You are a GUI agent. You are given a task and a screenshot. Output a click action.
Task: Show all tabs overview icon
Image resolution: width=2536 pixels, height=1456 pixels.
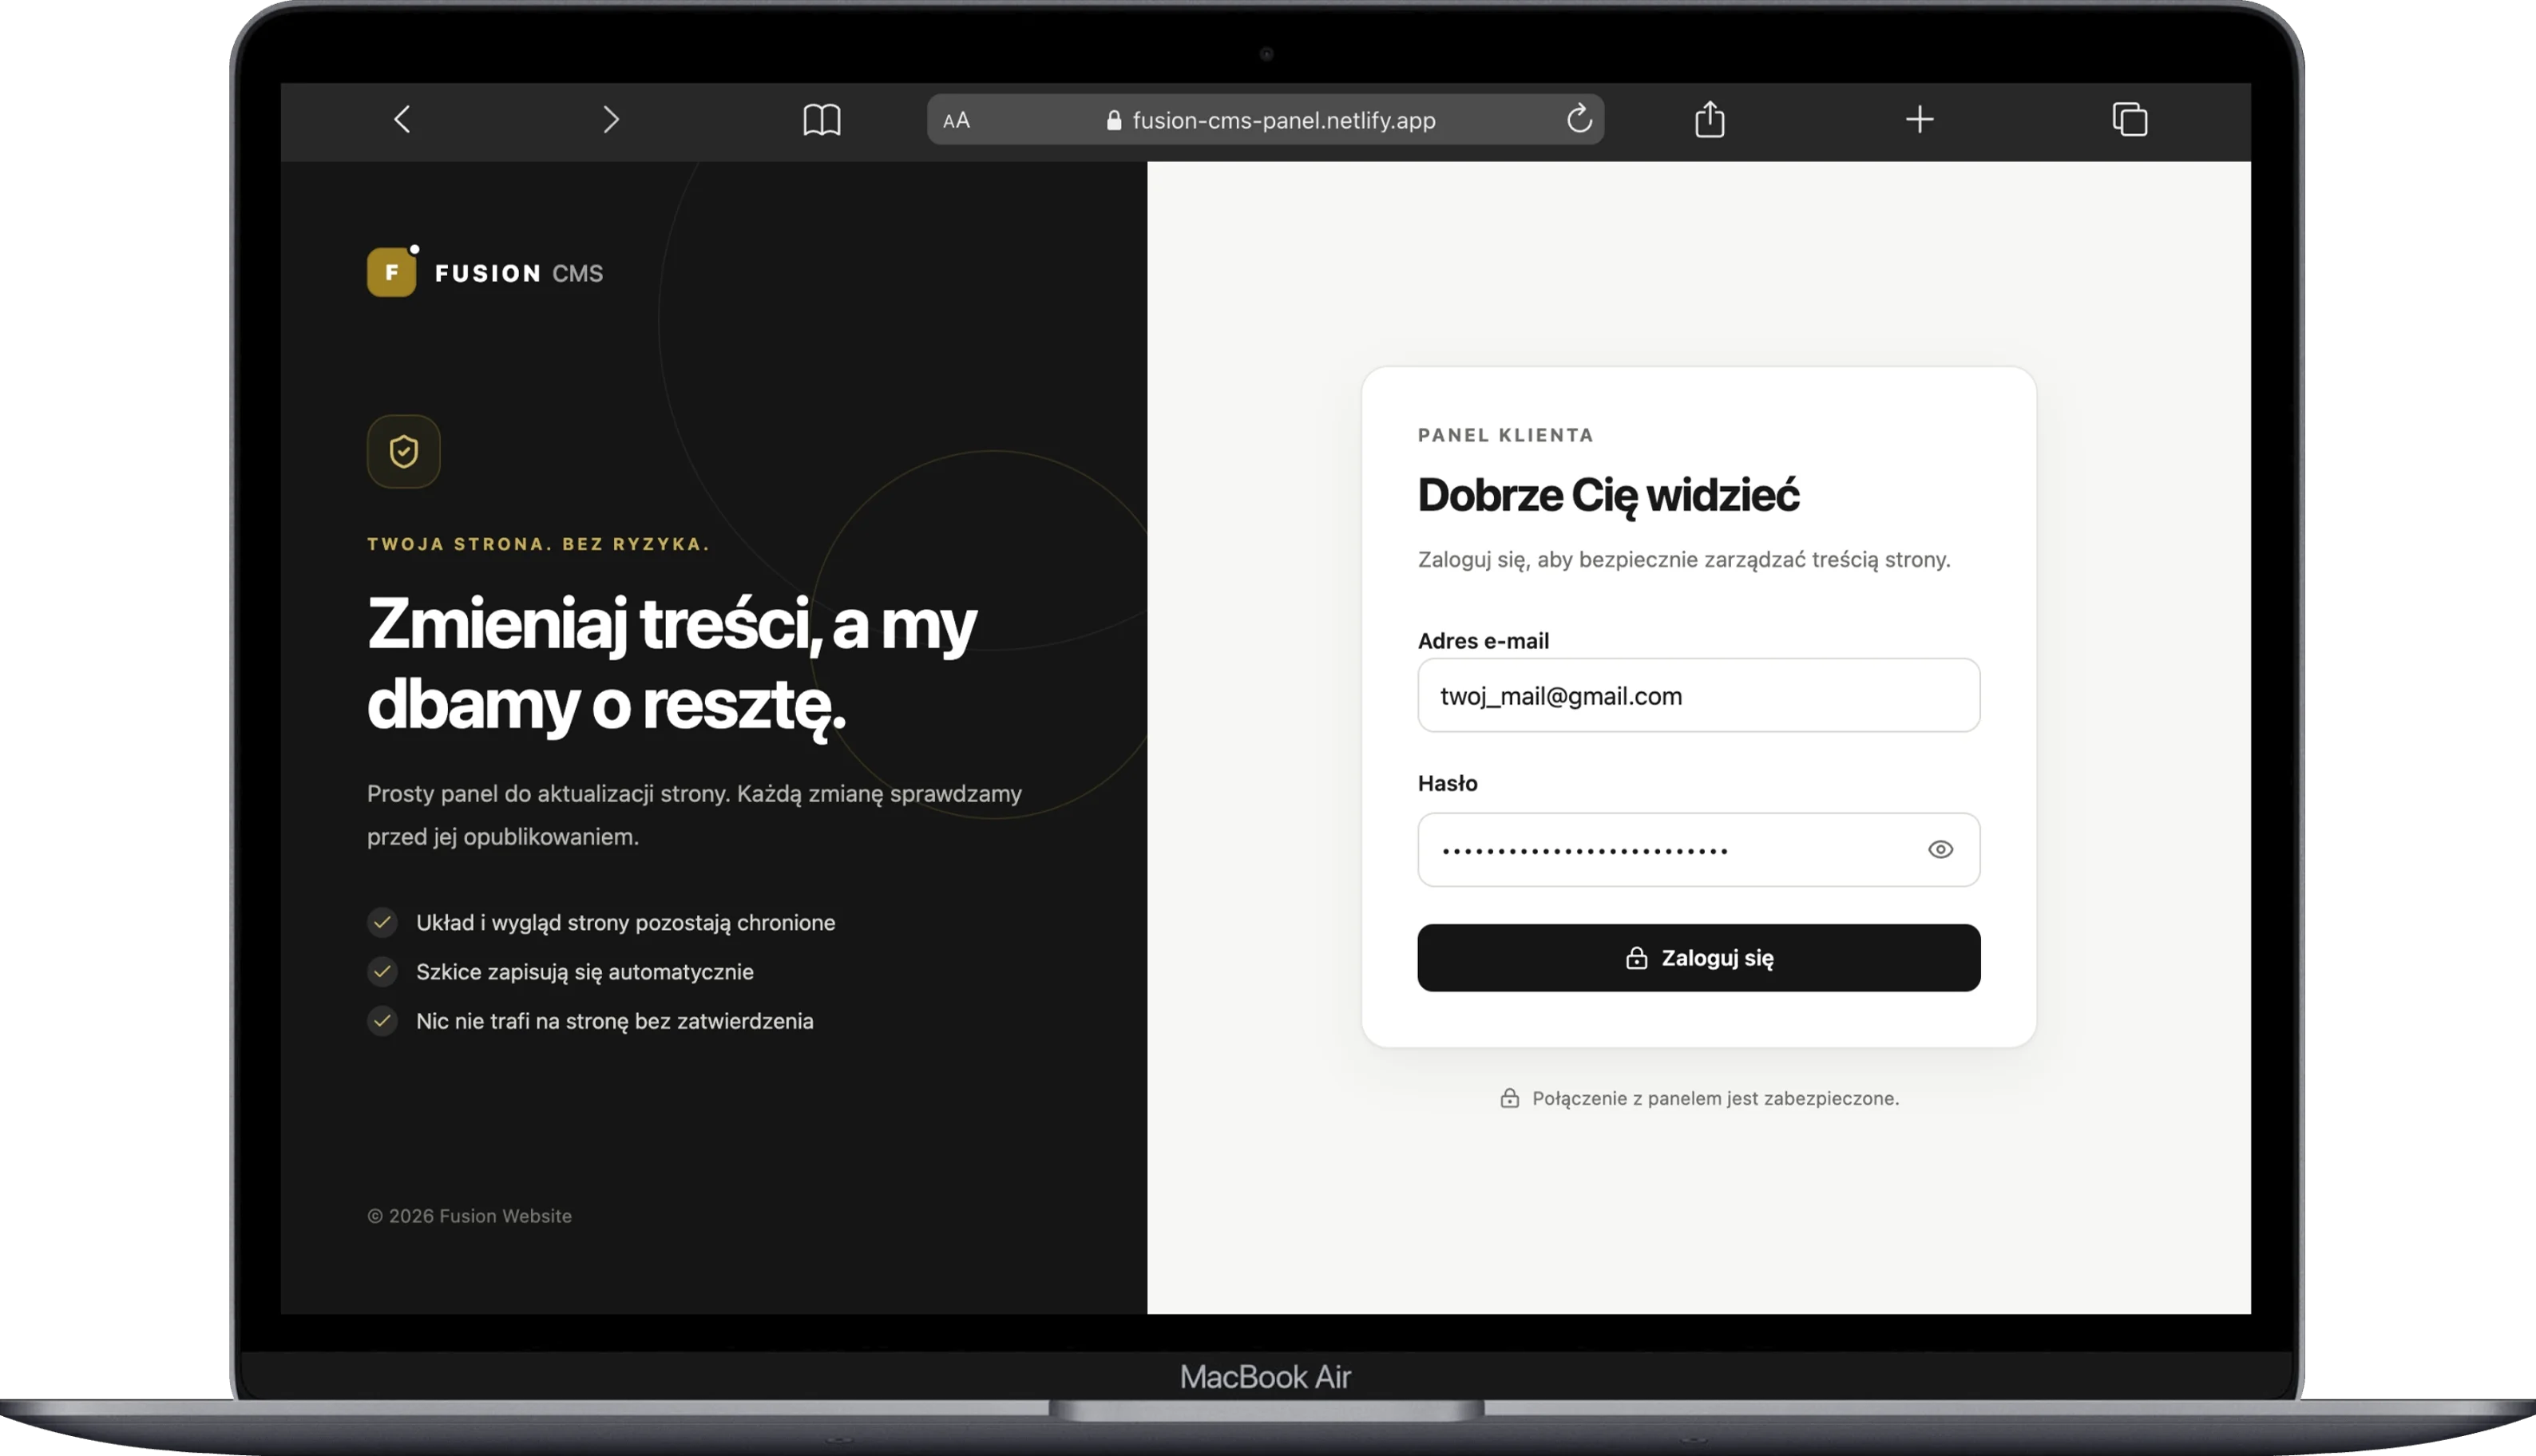click(2130, 119)
